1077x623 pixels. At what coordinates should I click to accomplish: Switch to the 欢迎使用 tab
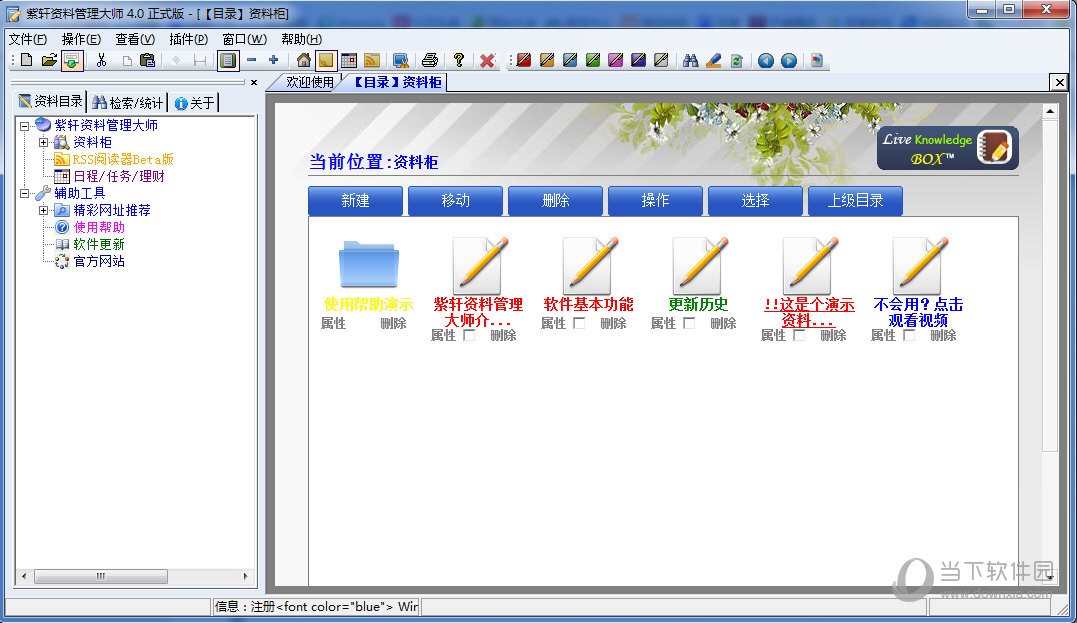[x=309, y=82]
